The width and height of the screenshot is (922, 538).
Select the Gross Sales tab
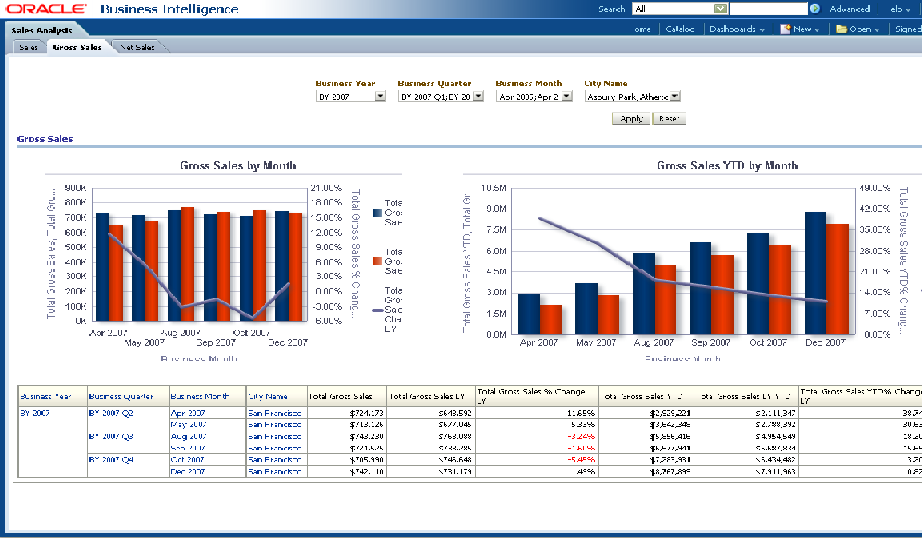[x=77, y=47]
